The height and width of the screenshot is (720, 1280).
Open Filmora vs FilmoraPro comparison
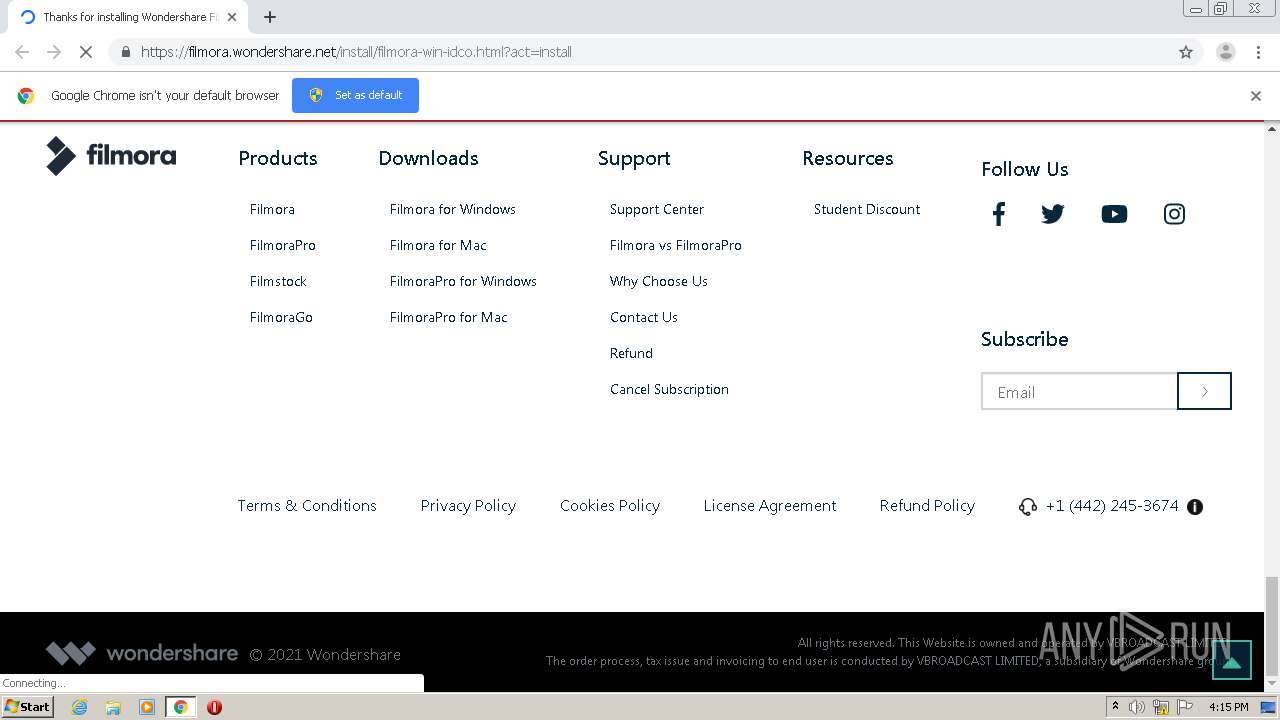(x=676, y=245)
